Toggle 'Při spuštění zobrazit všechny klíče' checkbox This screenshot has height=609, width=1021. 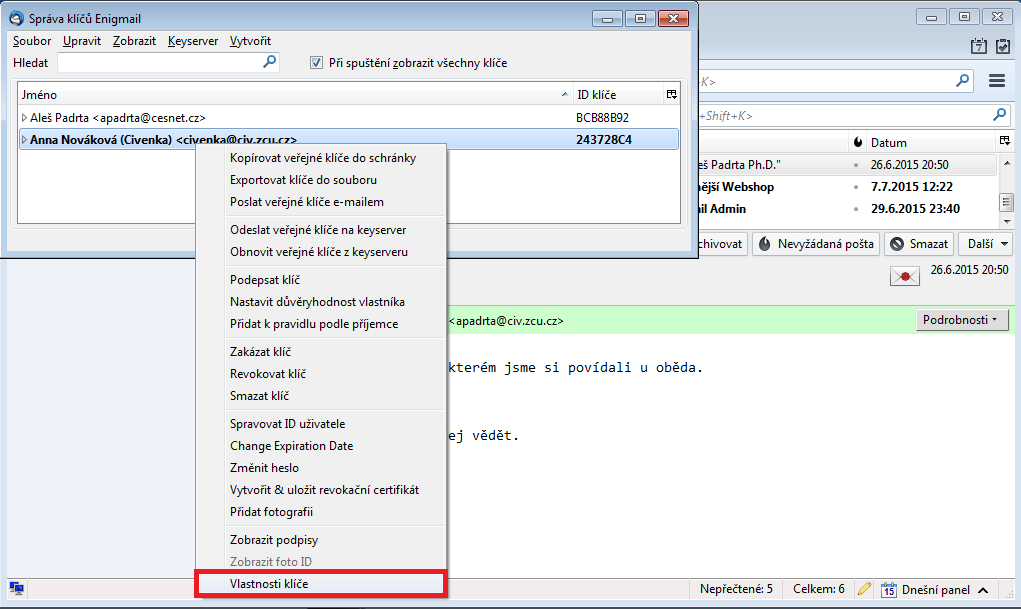point(316,63)
